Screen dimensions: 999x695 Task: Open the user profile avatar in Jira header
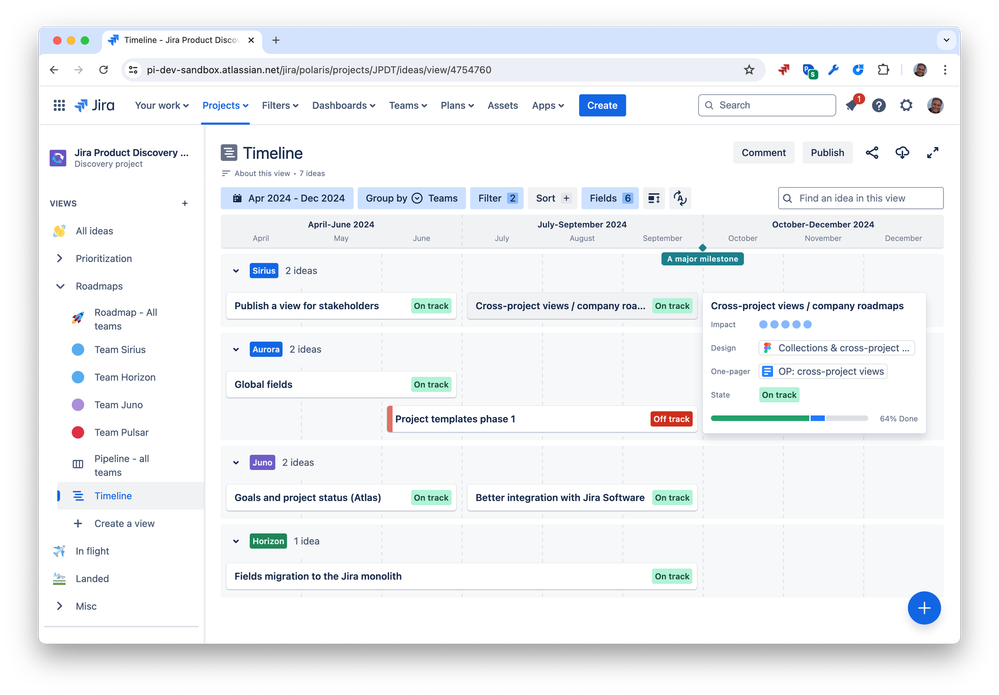935,105
